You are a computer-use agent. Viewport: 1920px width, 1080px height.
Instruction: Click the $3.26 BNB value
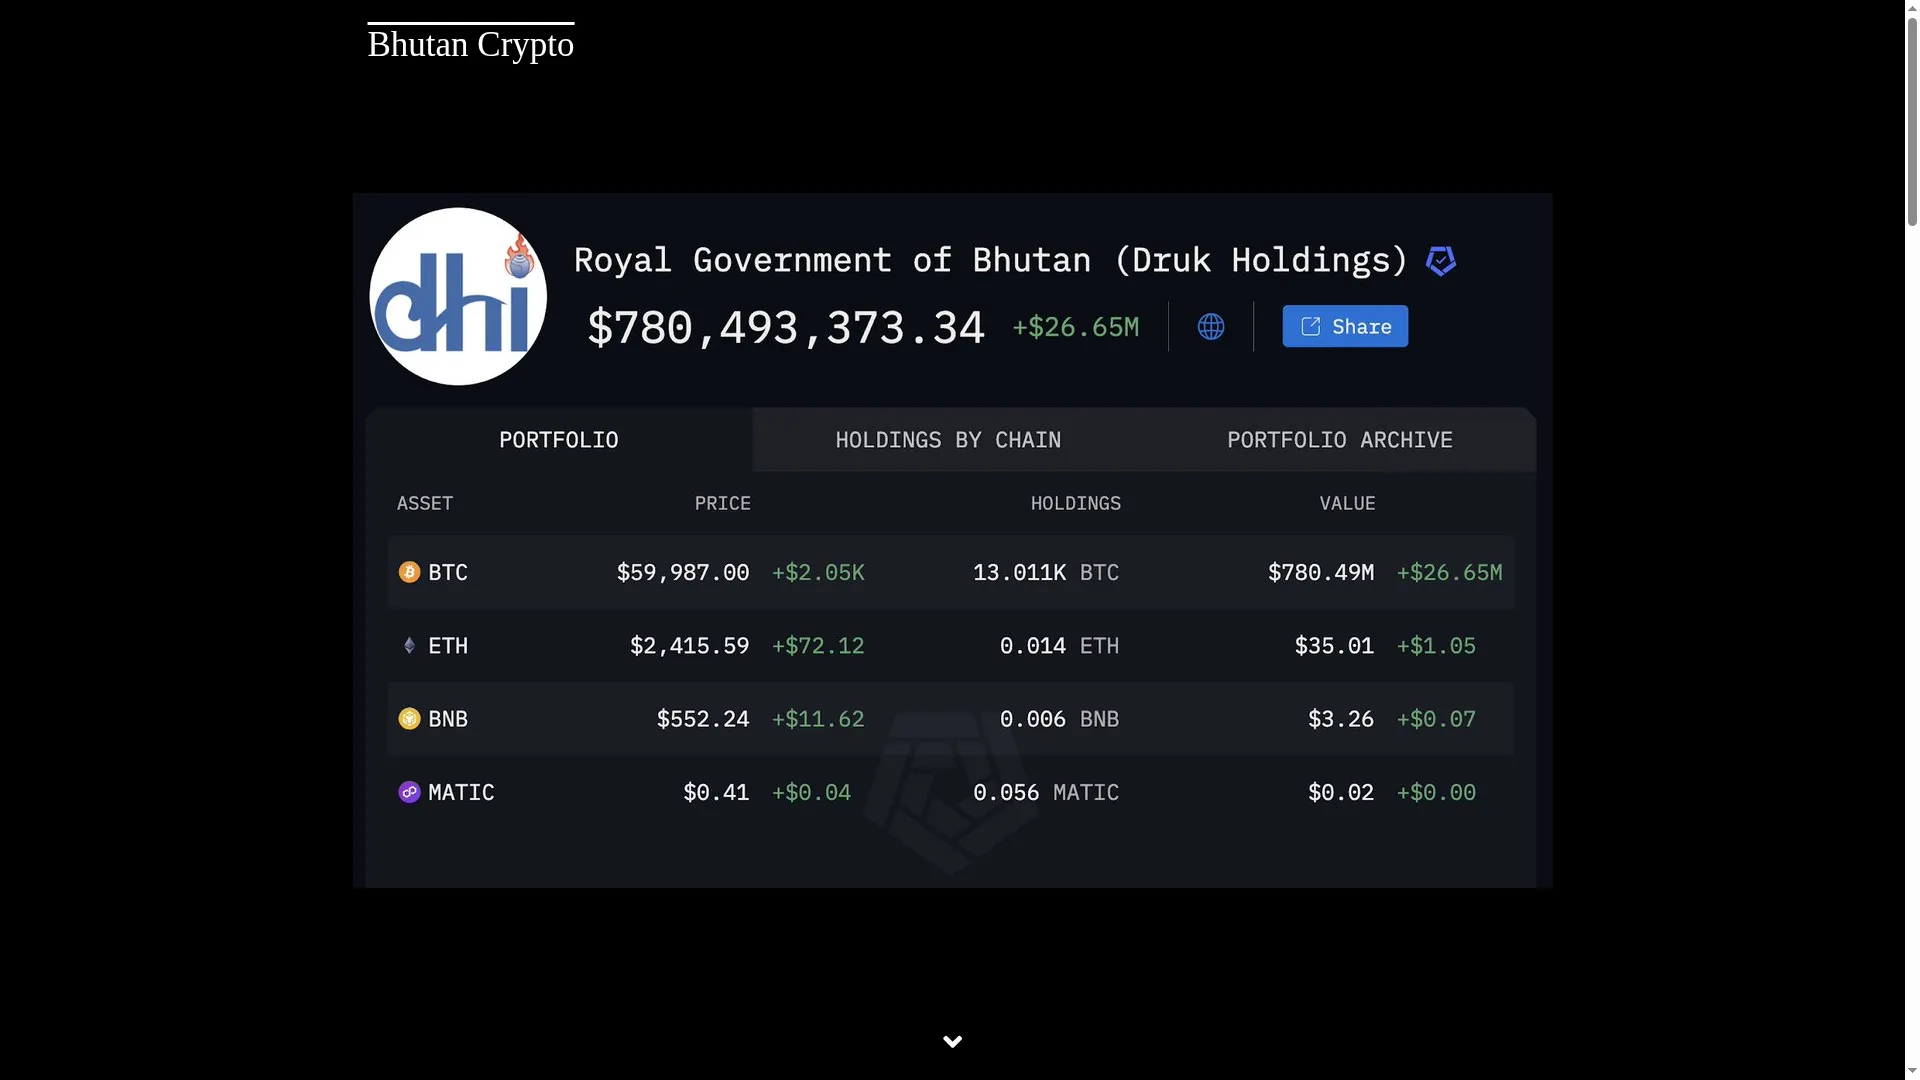click(1341, 719)
